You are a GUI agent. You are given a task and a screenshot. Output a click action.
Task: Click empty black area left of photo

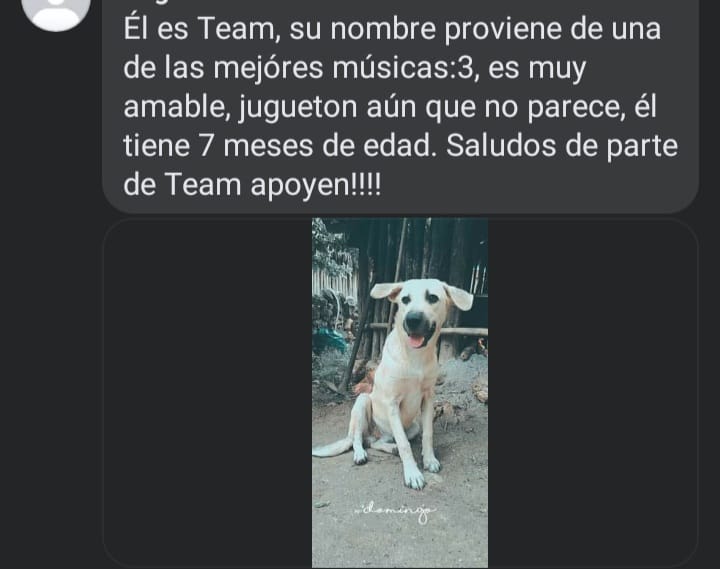(208, 393)
